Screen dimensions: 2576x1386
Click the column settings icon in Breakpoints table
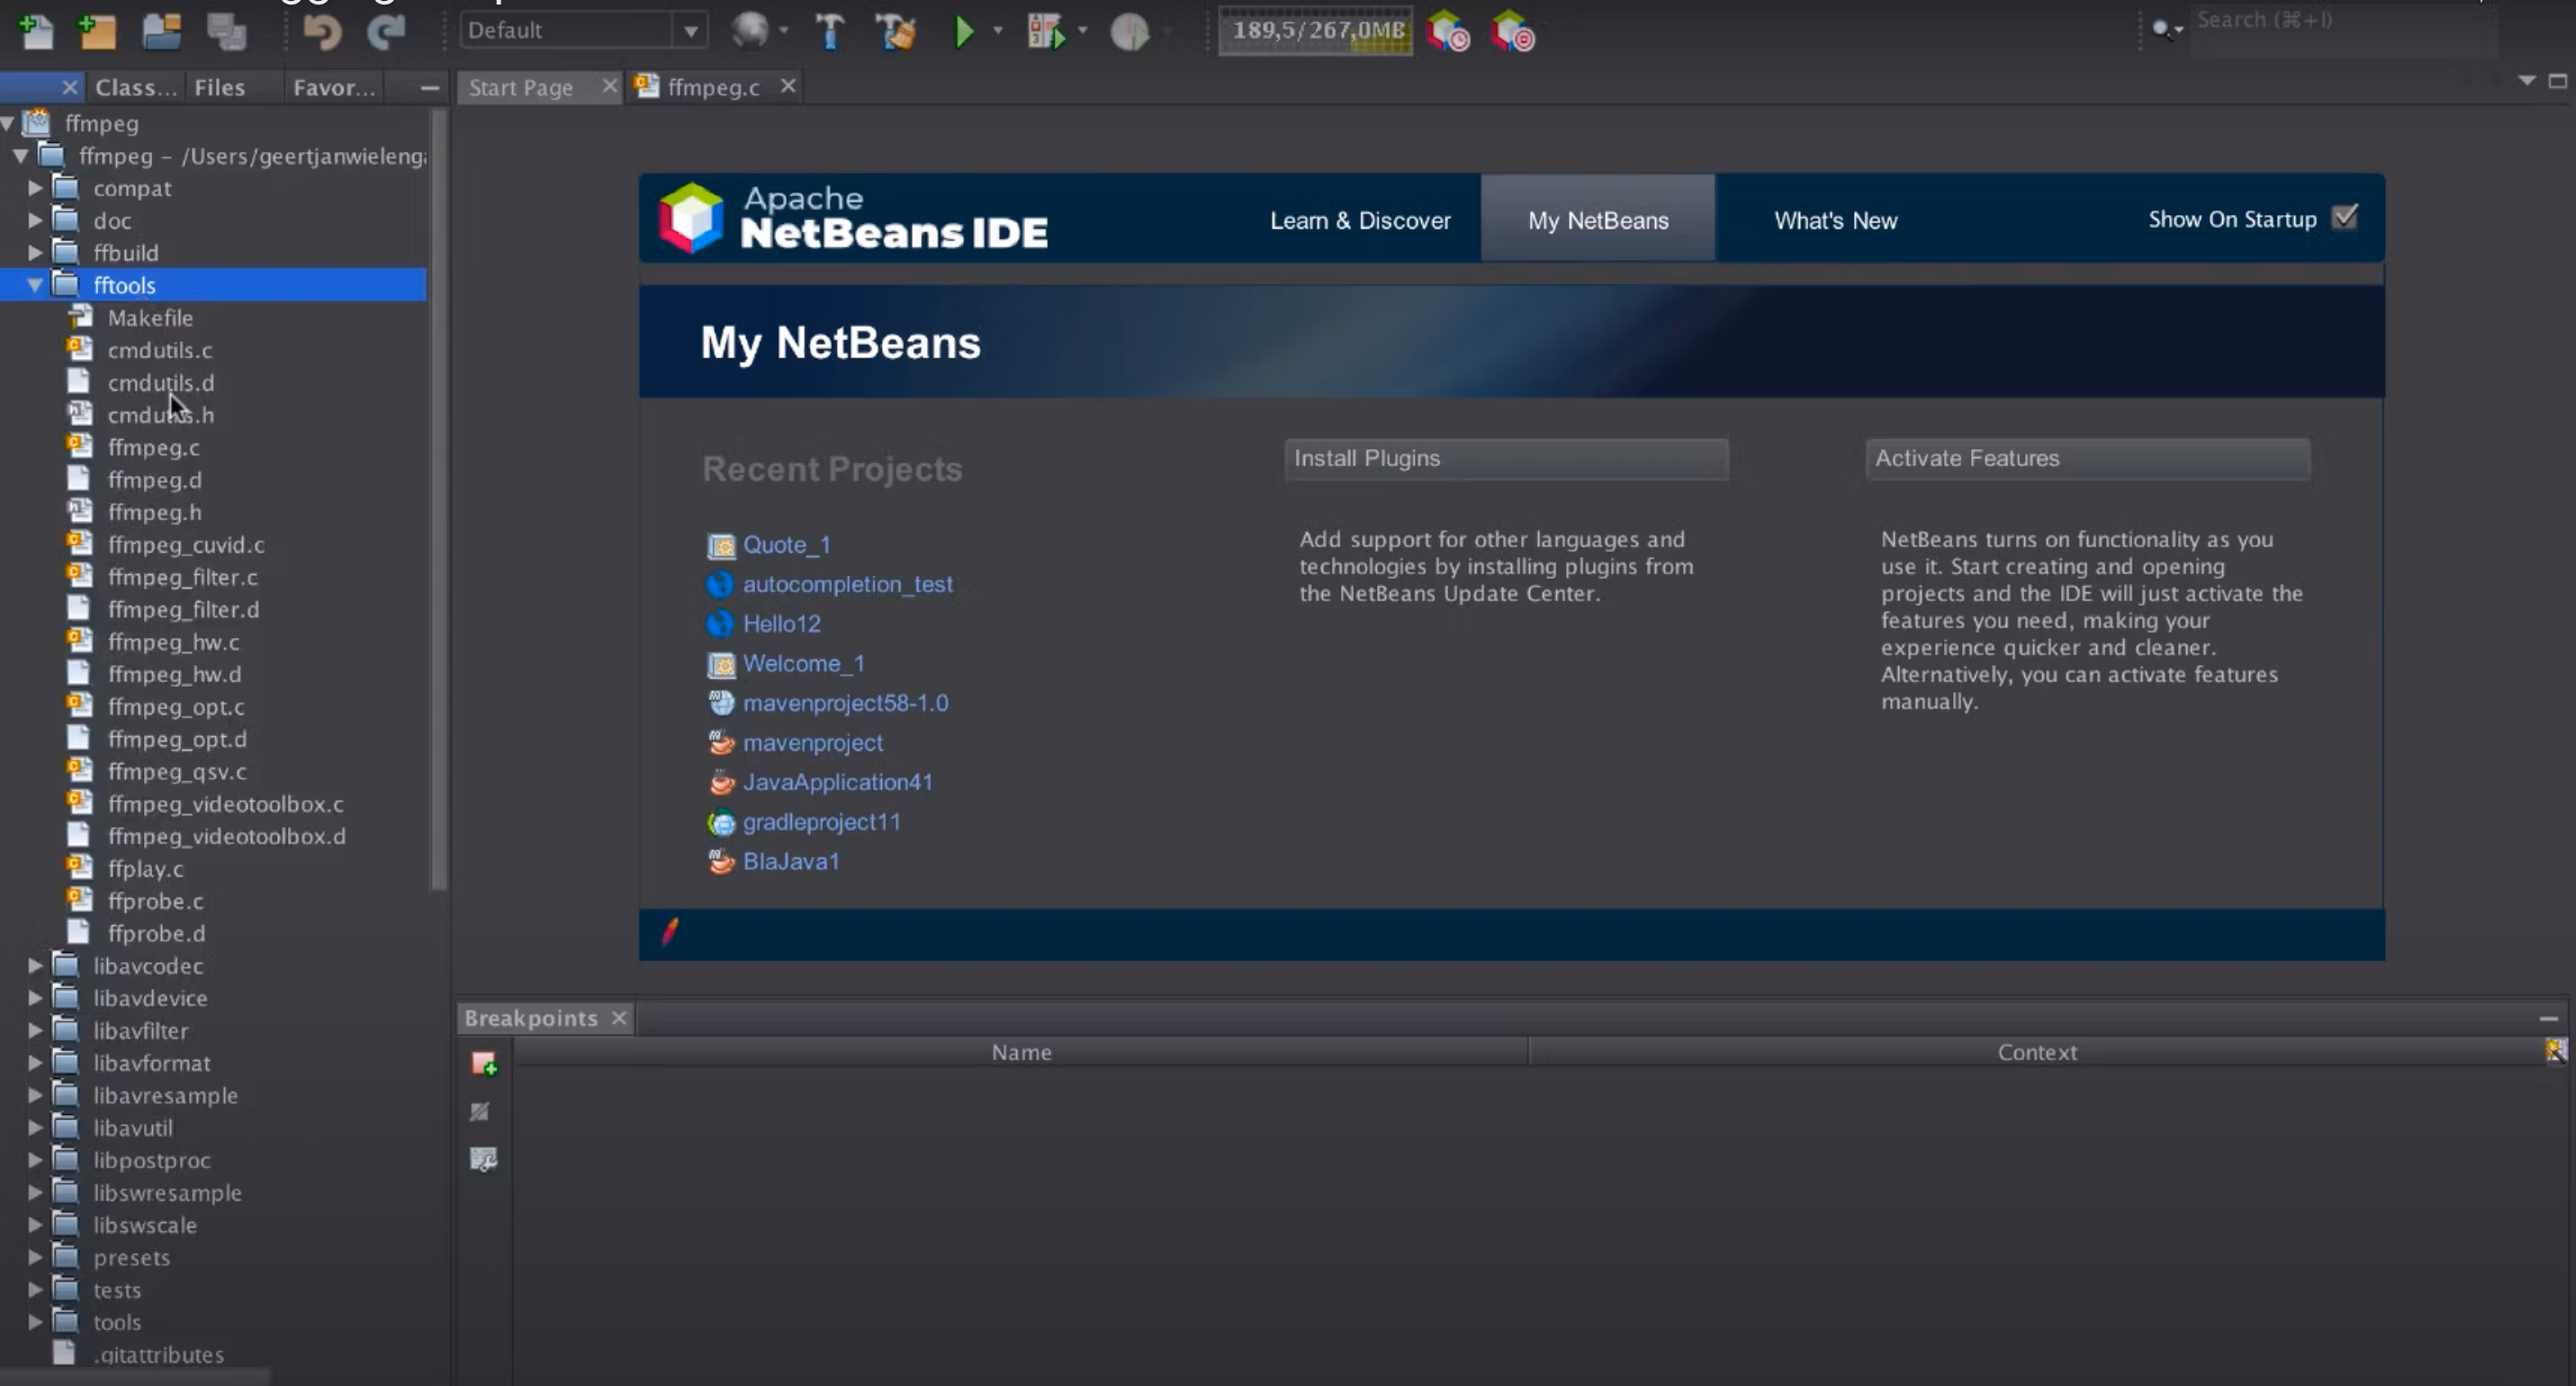[x=2556, y=1050]
